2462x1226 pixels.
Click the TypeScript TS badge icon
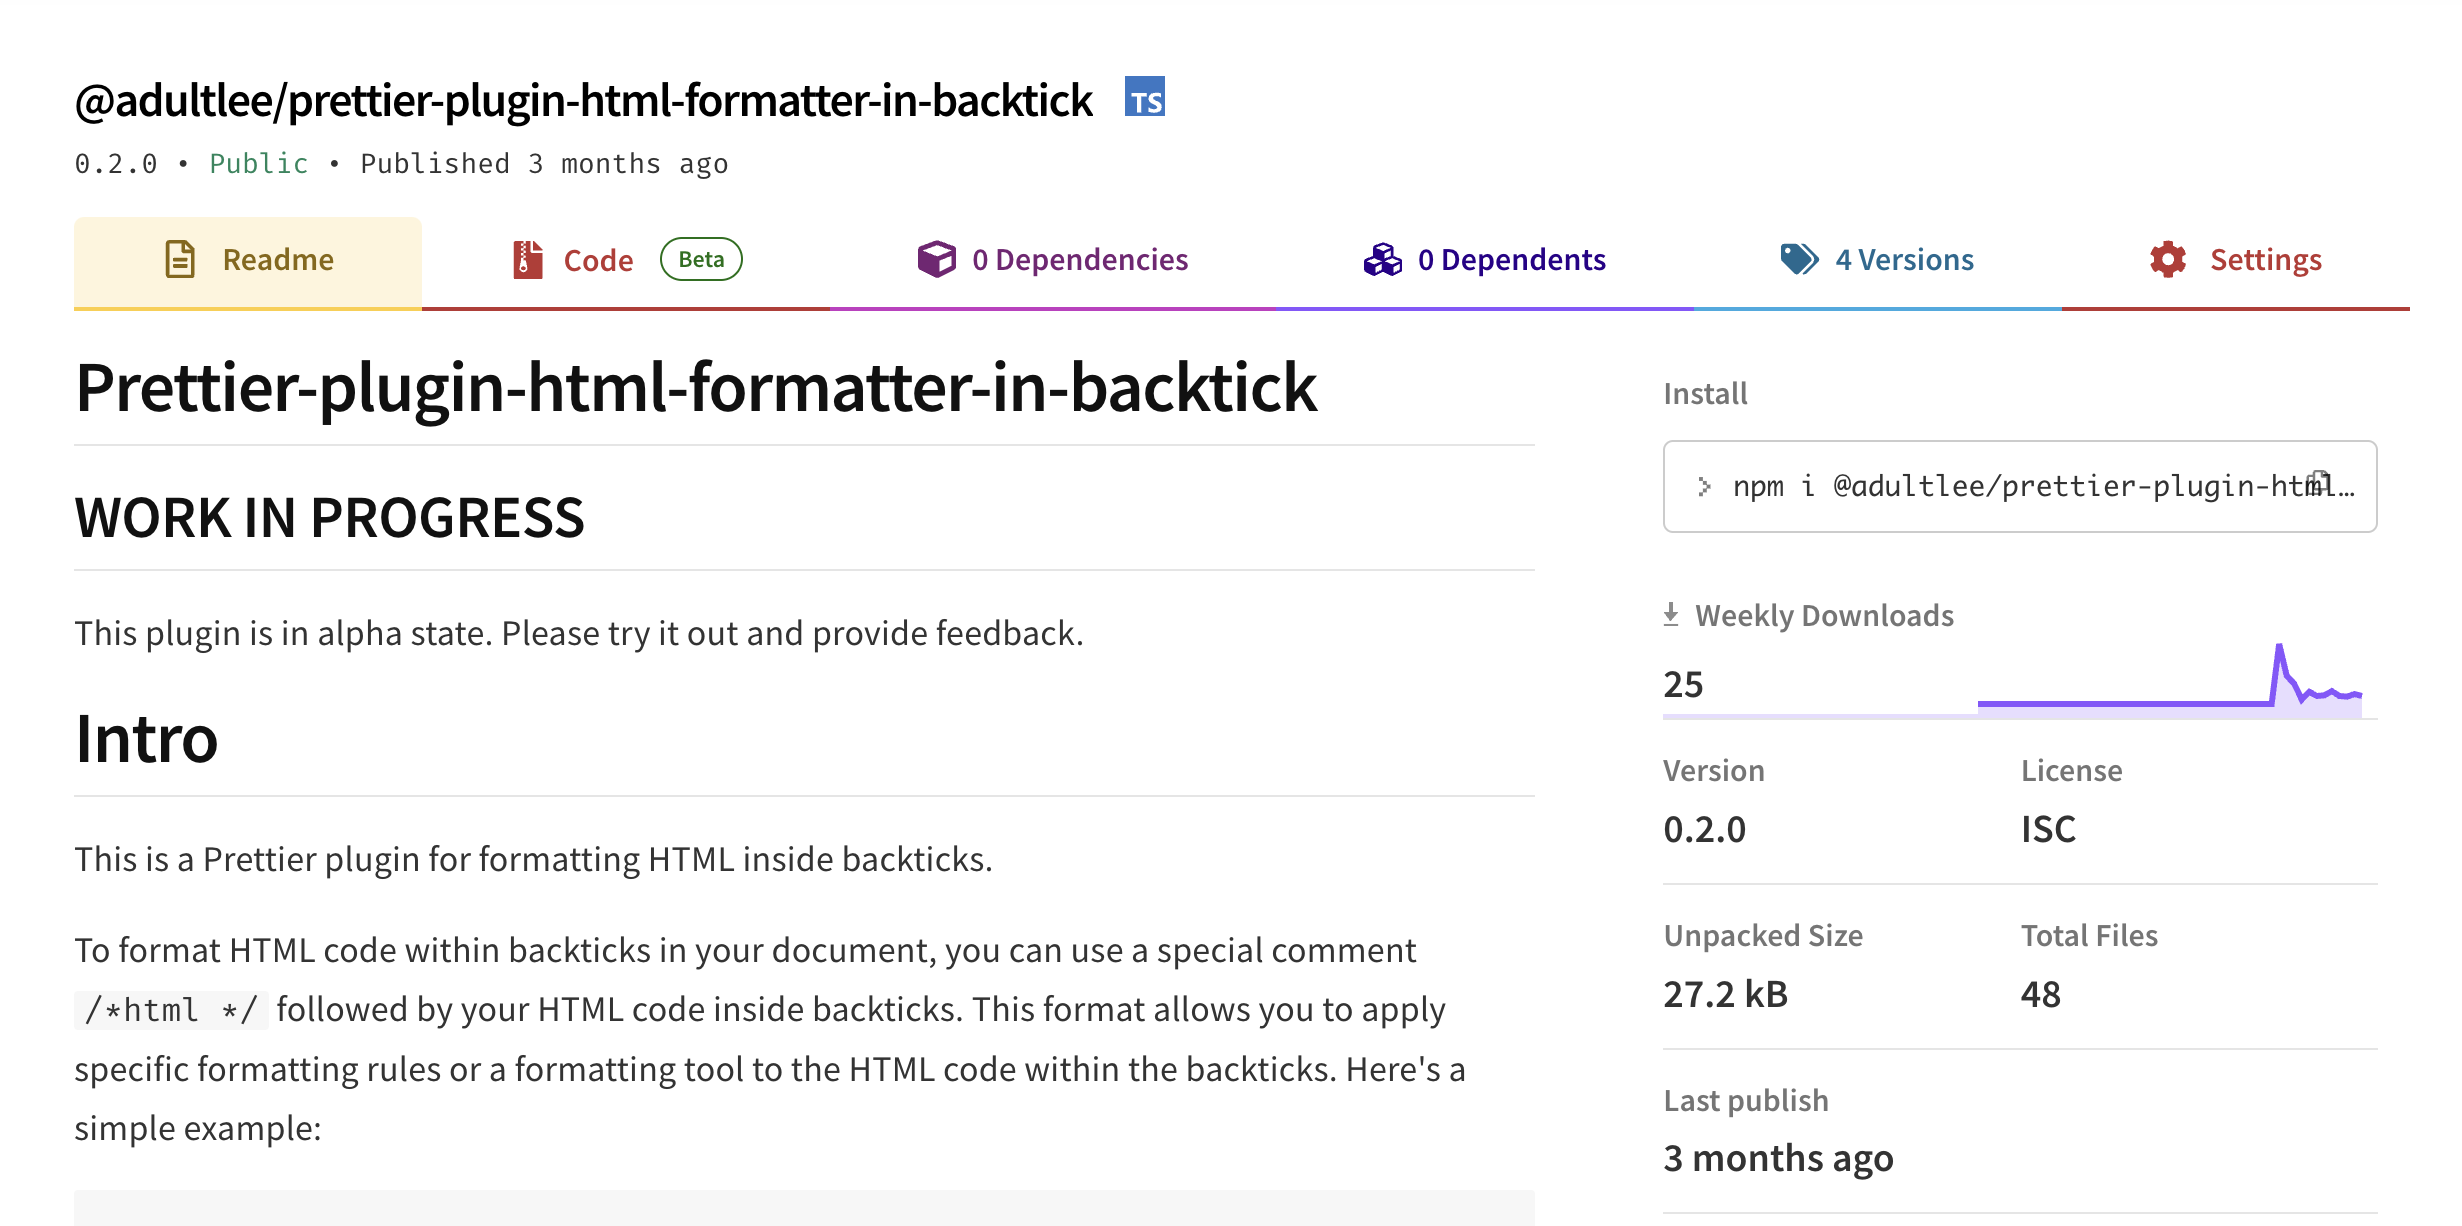(1144, 97)
